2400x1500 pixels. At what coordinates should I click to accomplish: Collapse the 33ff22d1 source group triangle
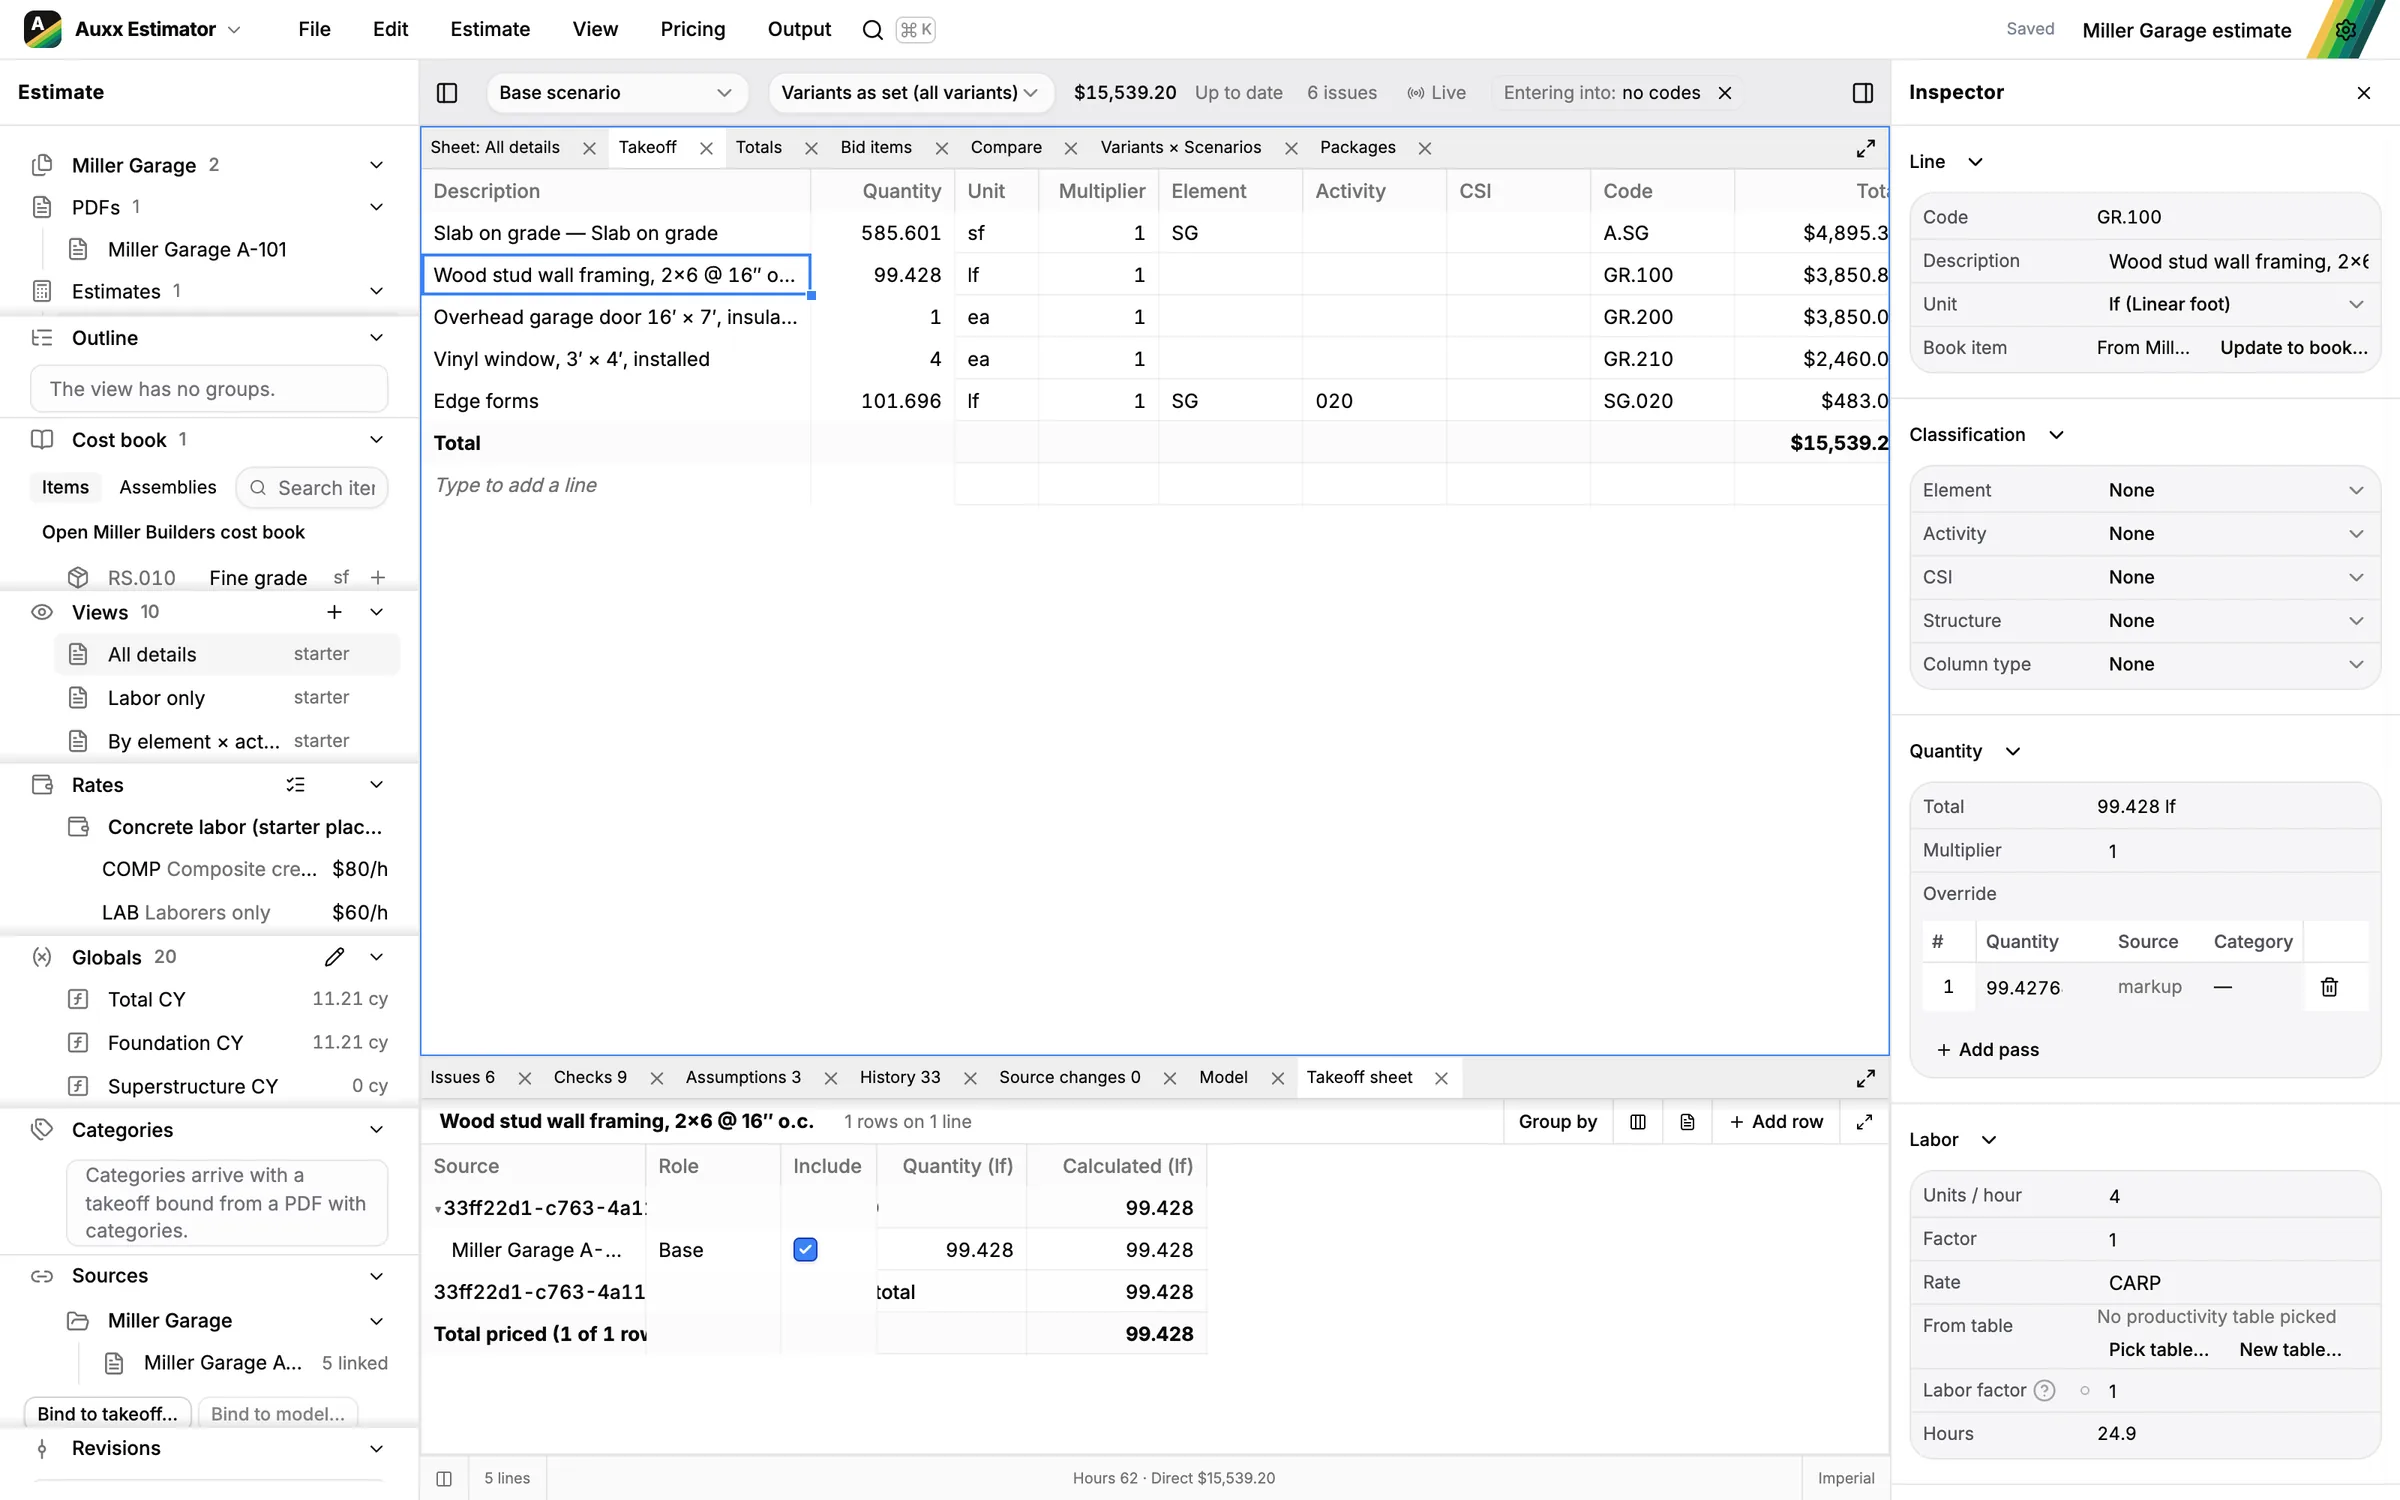(x=437, y=1209)
